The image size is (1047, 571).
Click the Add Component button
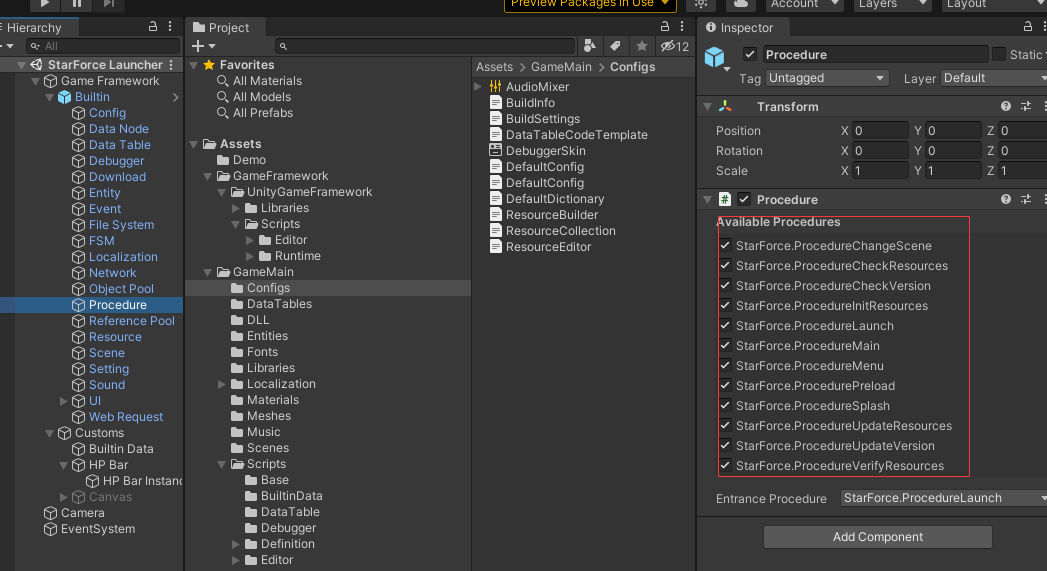877,536
